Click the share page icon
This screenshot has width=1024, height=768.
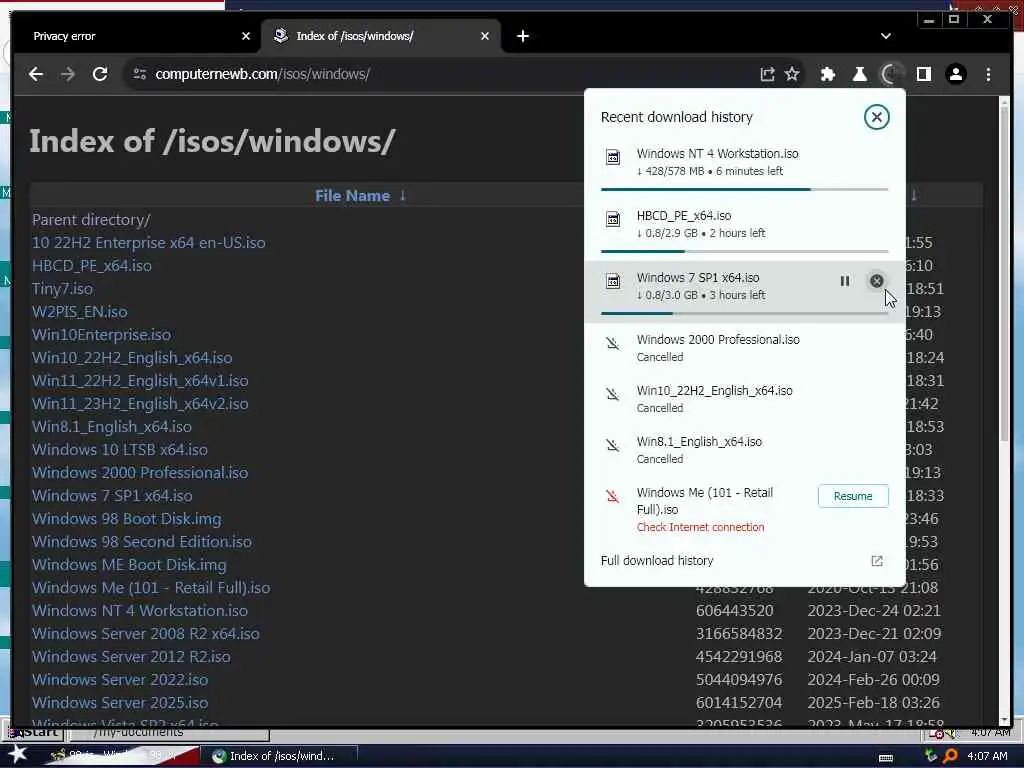(767, 74)
